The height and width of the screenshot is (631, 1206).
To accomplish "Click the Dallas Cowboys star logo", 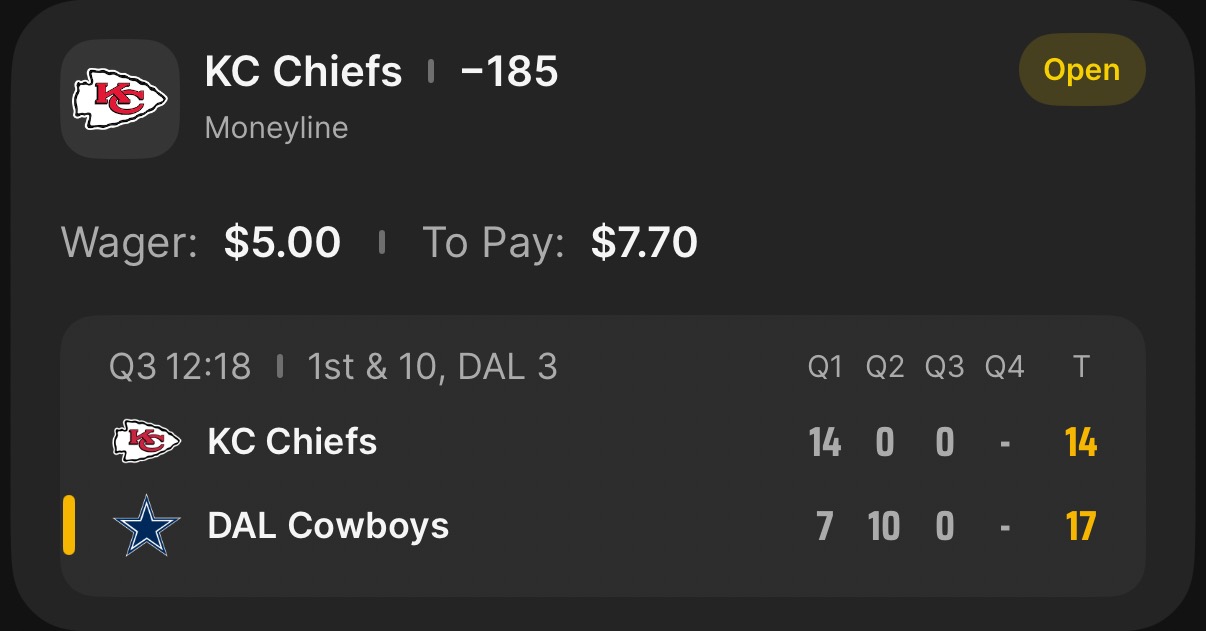I will [146, 525].
